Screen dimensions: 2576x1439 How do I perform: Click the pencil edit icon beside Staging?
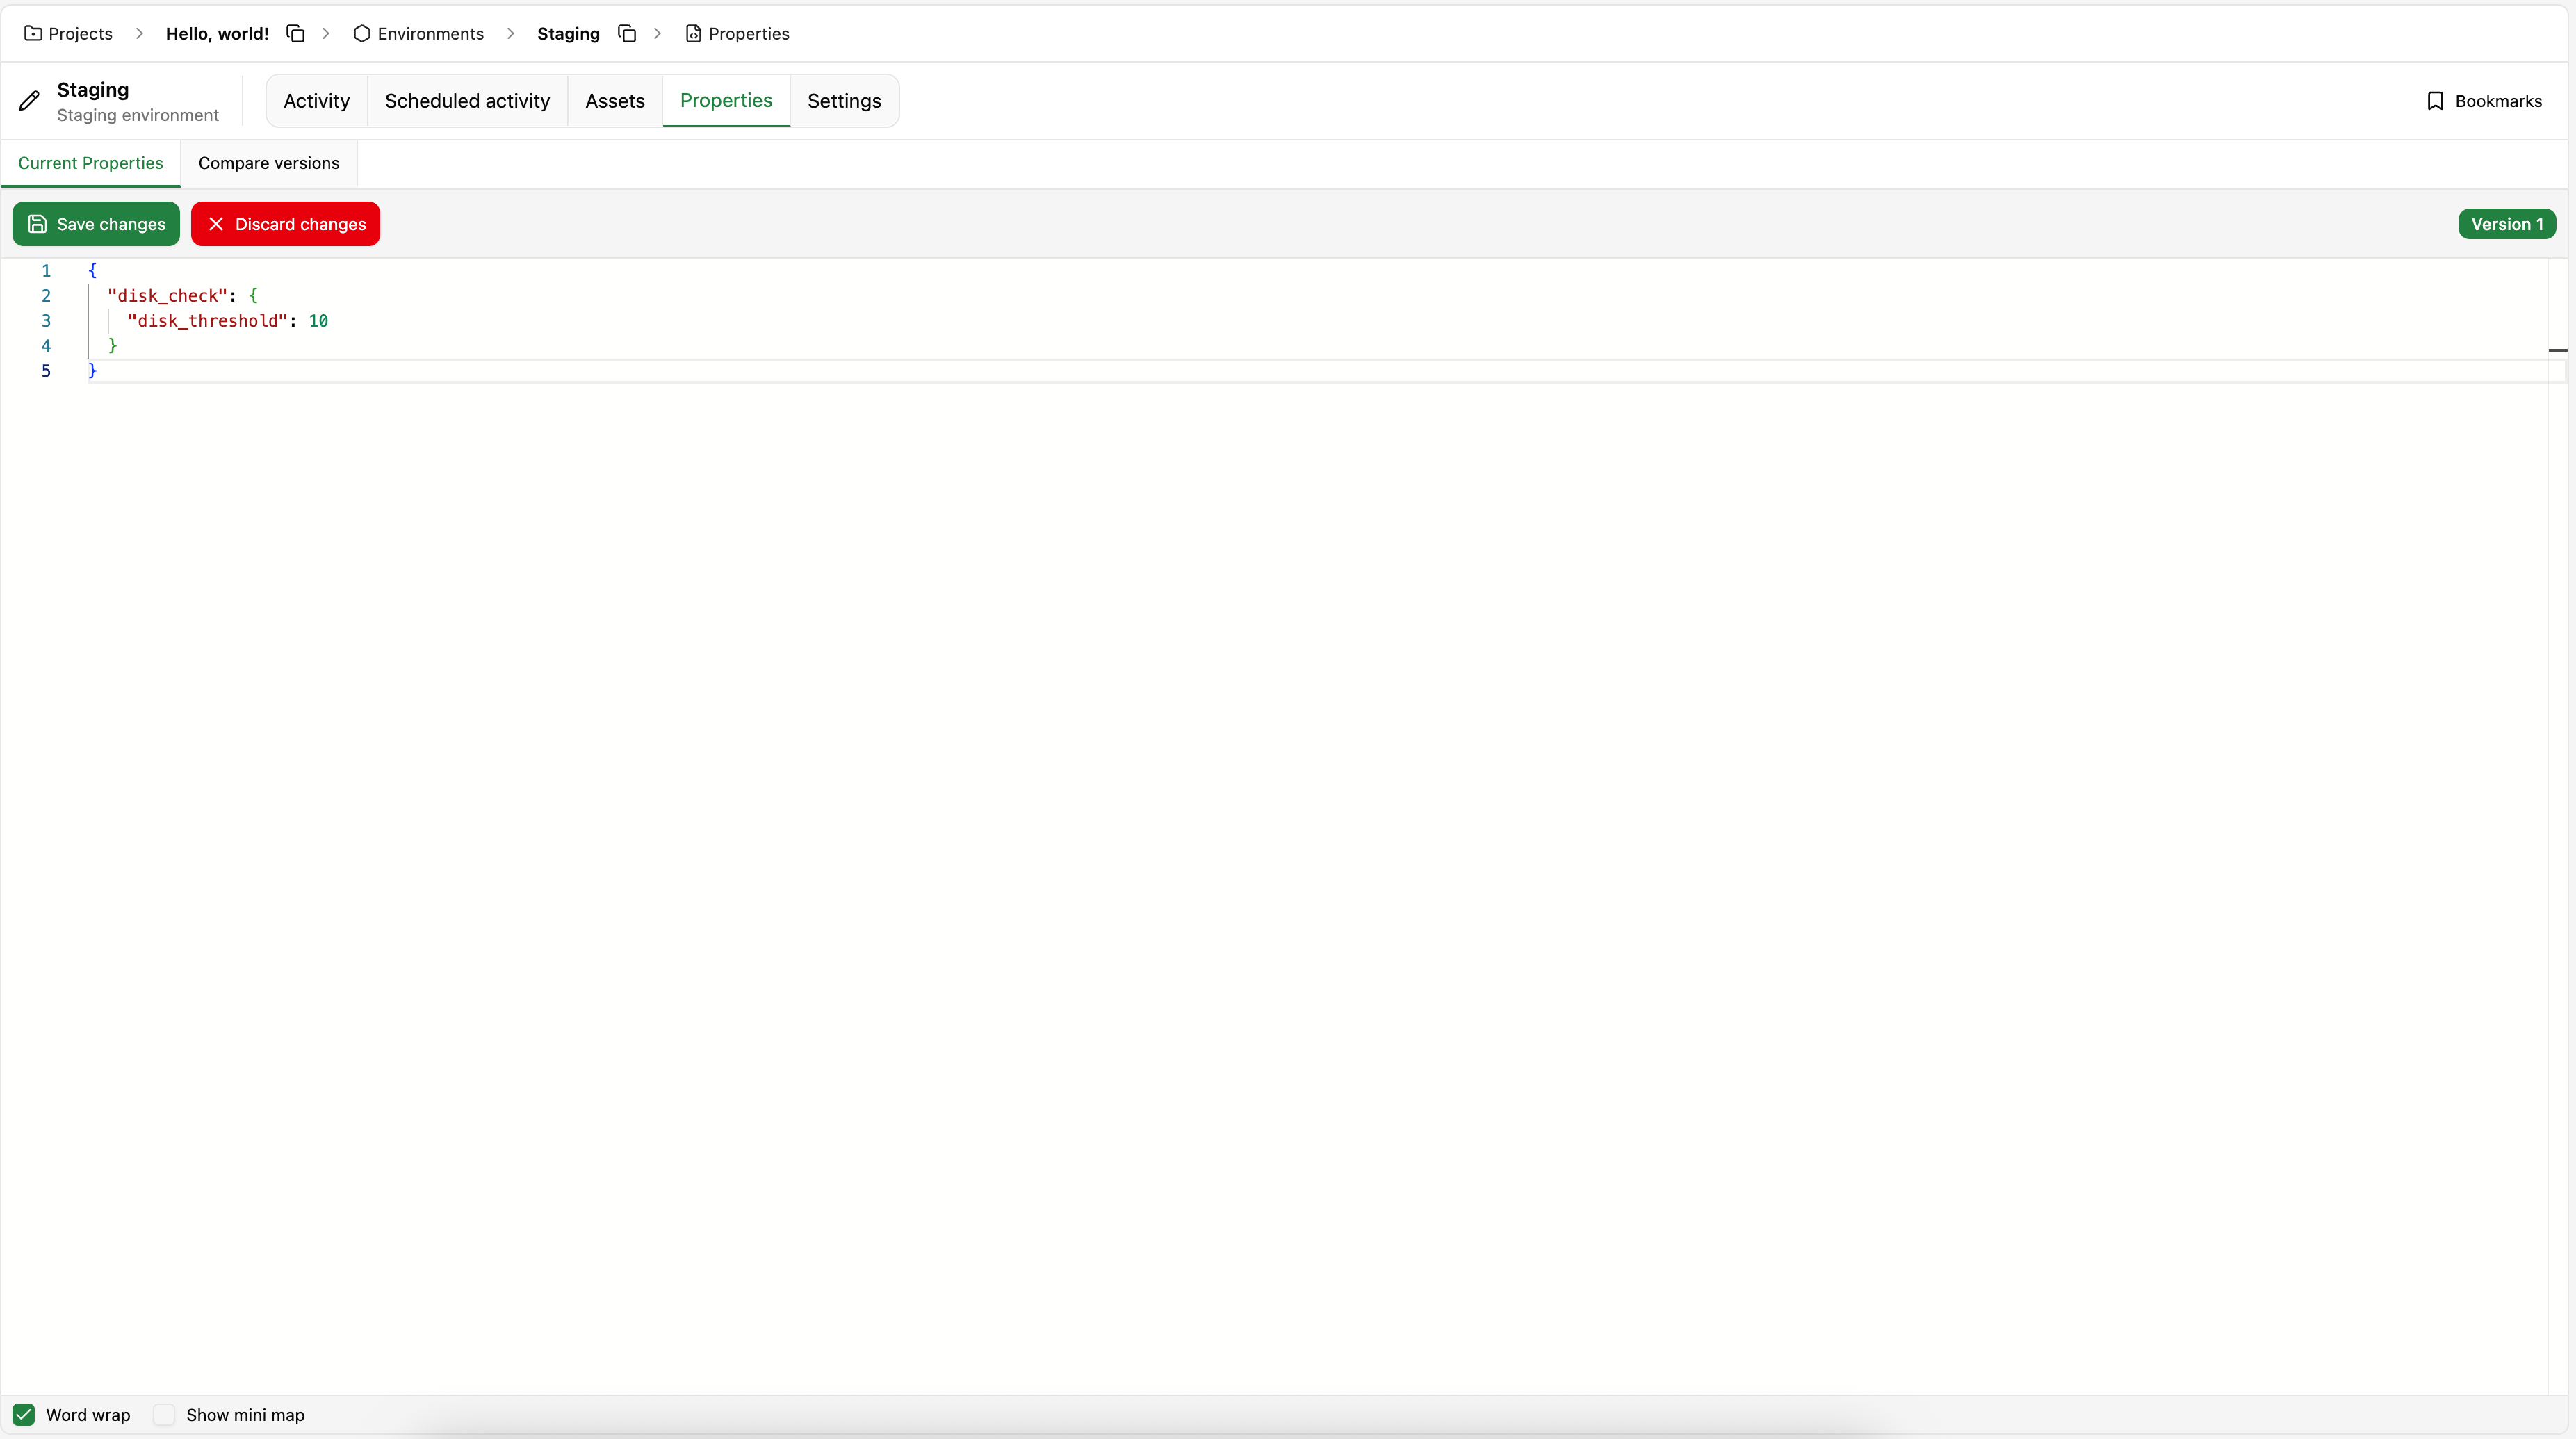(30, 101)
